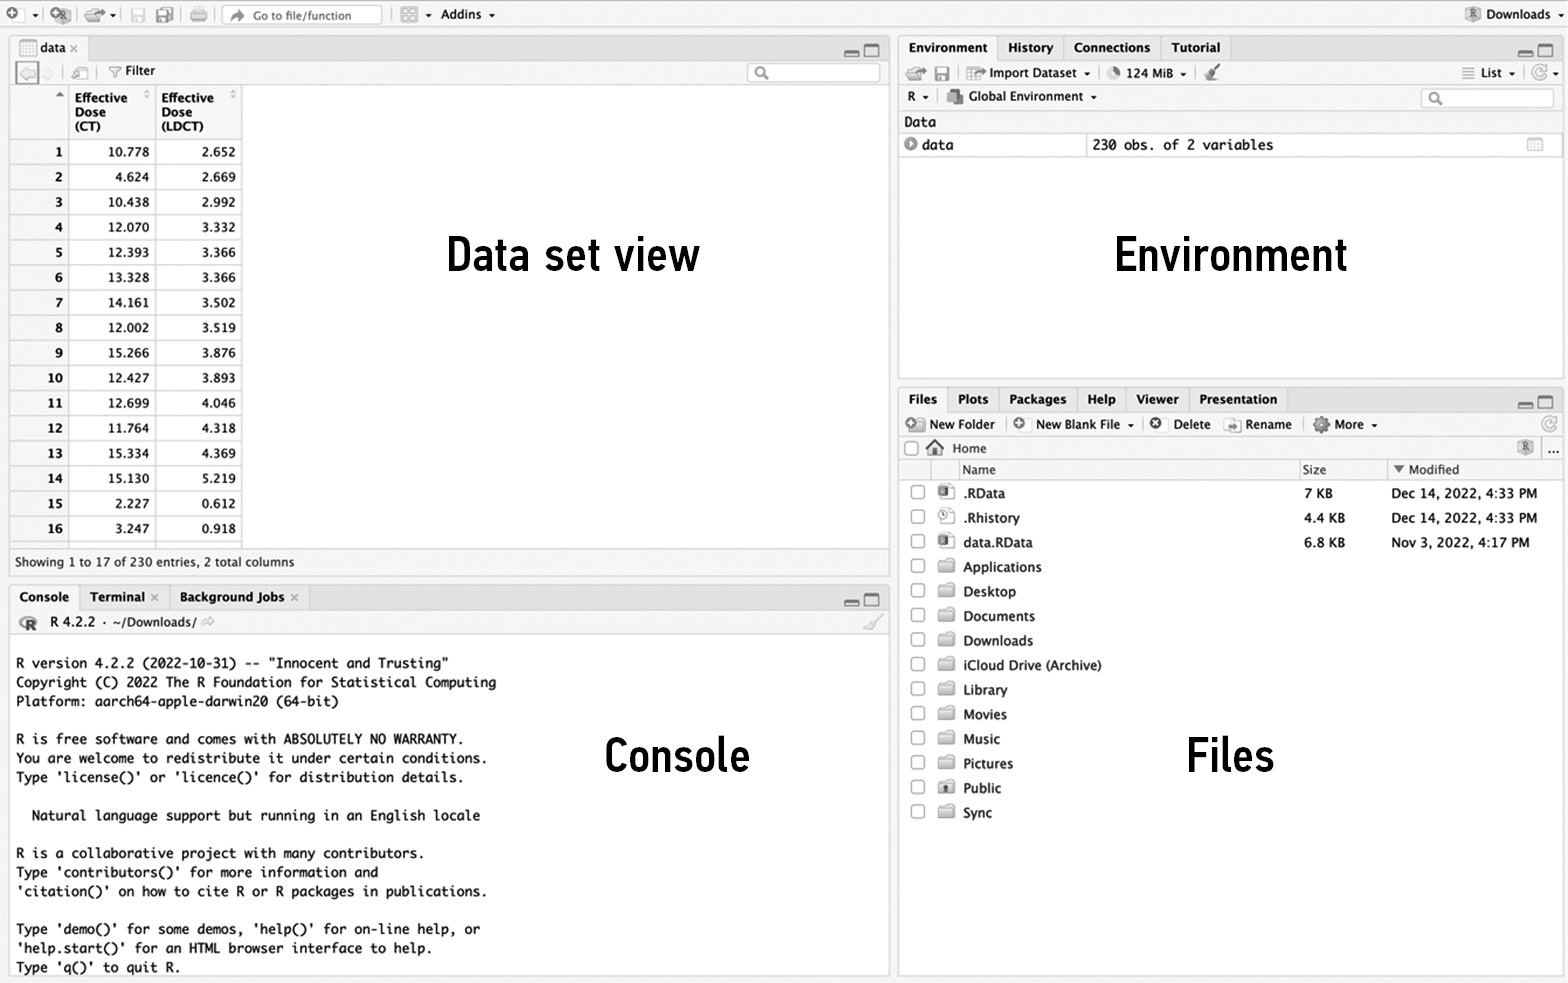Show data in new window icon
This screenshot has height=983, width=1568.
click(x=79, y=72)
